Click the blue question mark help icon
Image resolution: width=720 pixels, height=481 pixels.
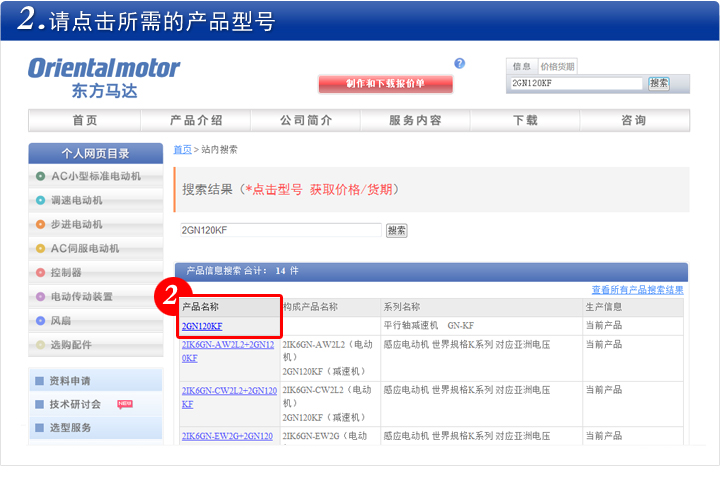[459, 63]
